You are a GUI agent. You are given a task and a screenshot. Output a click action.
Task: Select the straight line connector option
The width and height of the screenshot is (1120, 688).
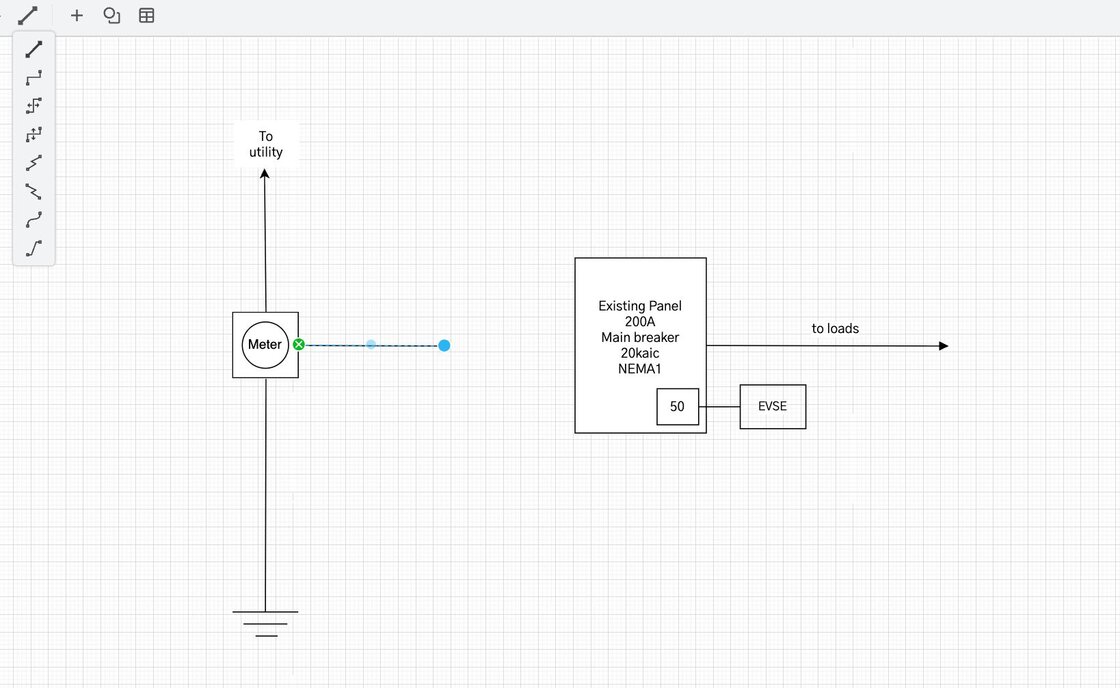point(34,49)
